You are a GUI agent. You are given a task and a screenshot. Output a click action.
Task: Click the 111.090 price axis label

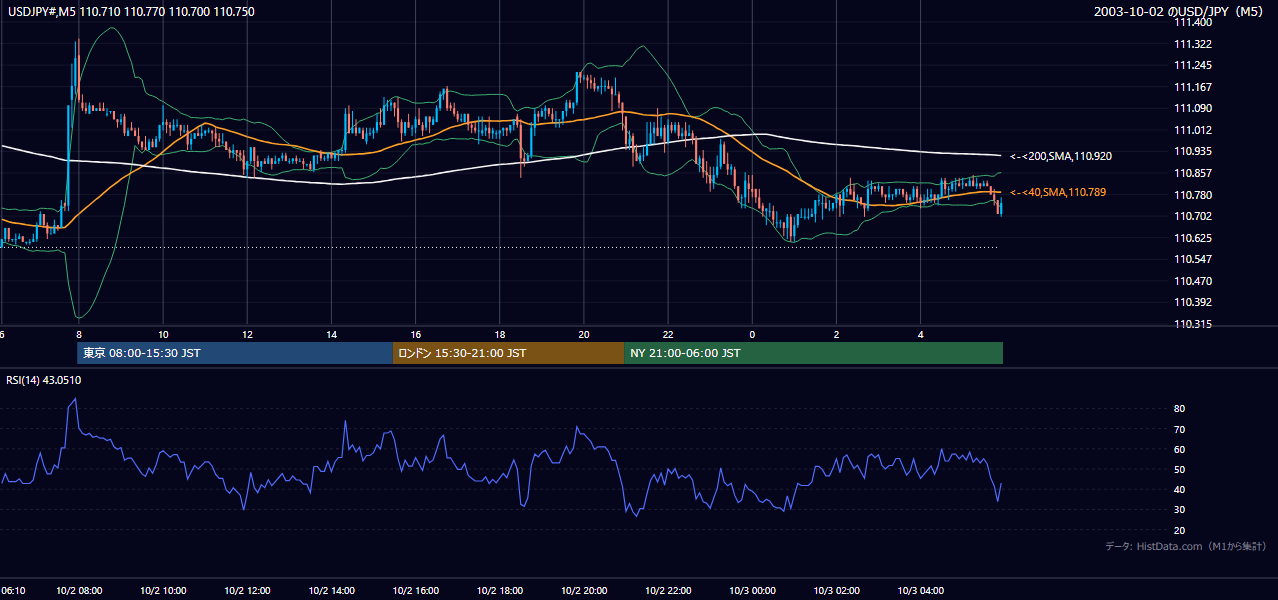(x=1192, y=108)
